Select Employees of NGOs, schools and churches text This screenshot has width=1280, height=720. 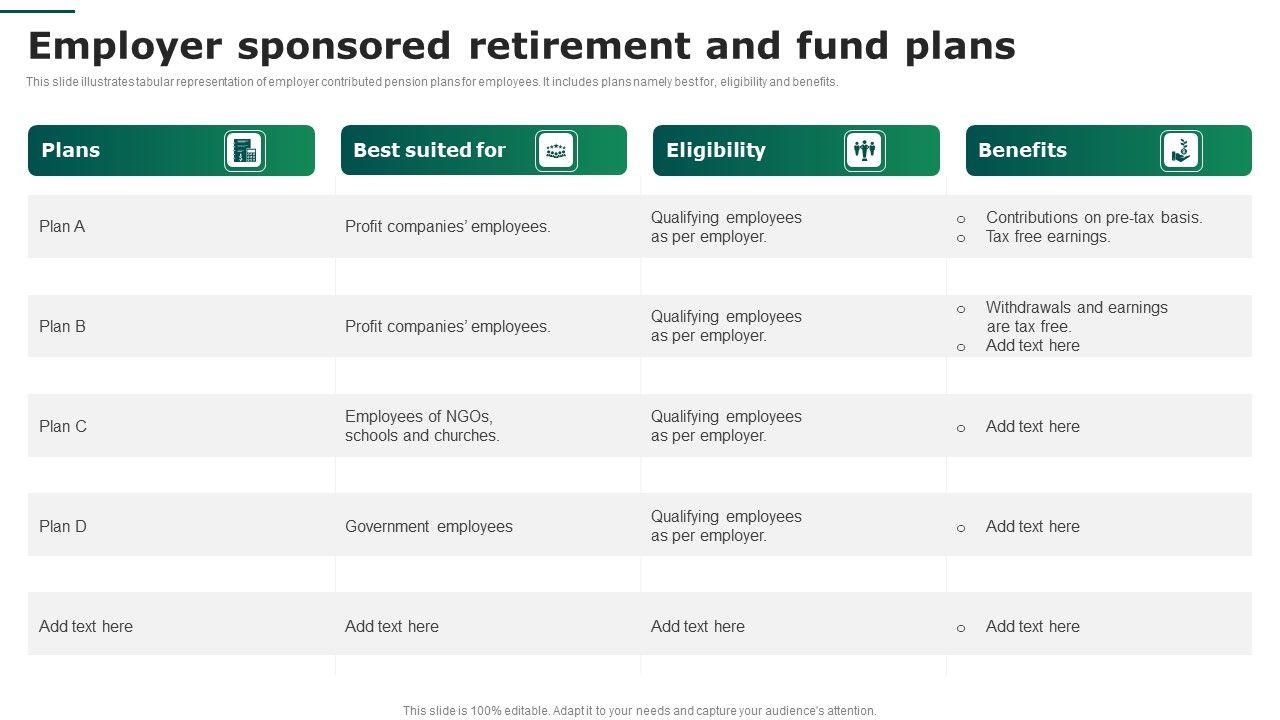[x=422, y=426]
